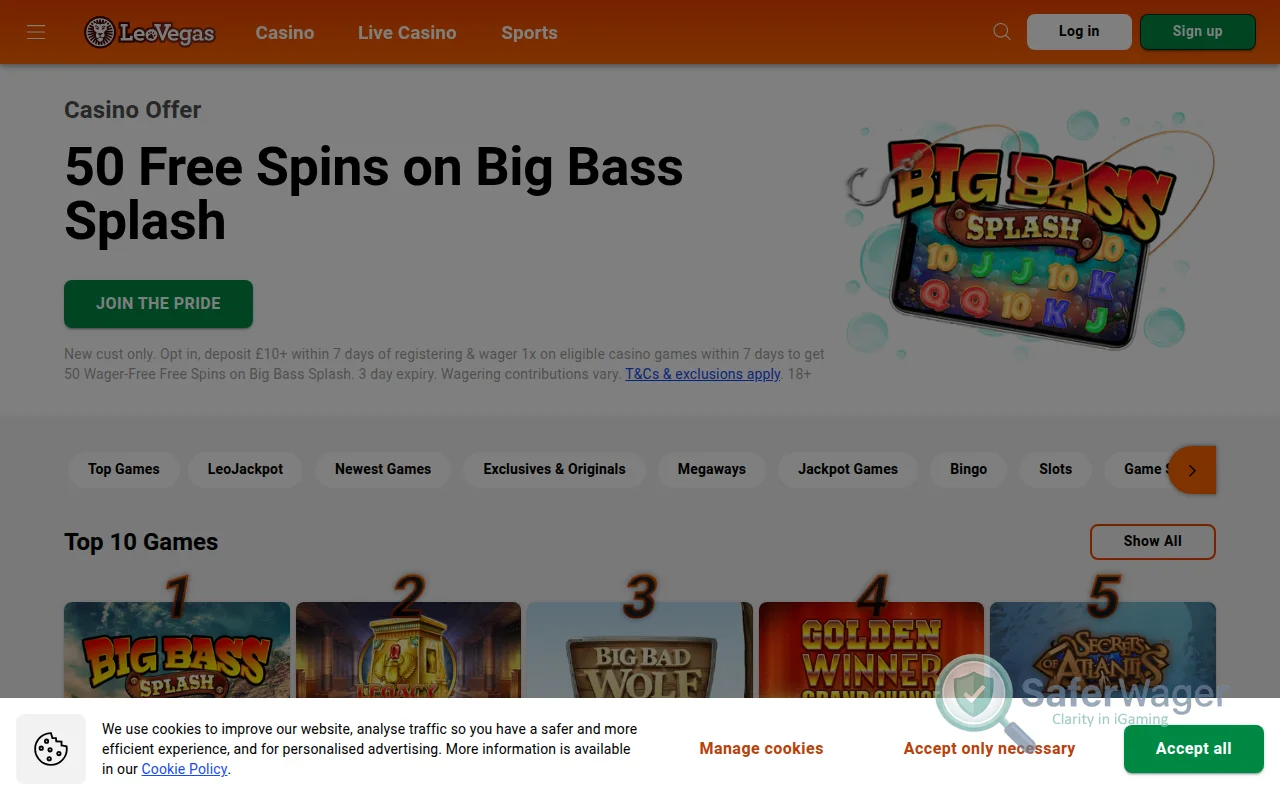Image resolution: width=1280 pixels, height=800 pixels.
Task: Click the LeoVegas lion logo
Action: click(150, 32)
